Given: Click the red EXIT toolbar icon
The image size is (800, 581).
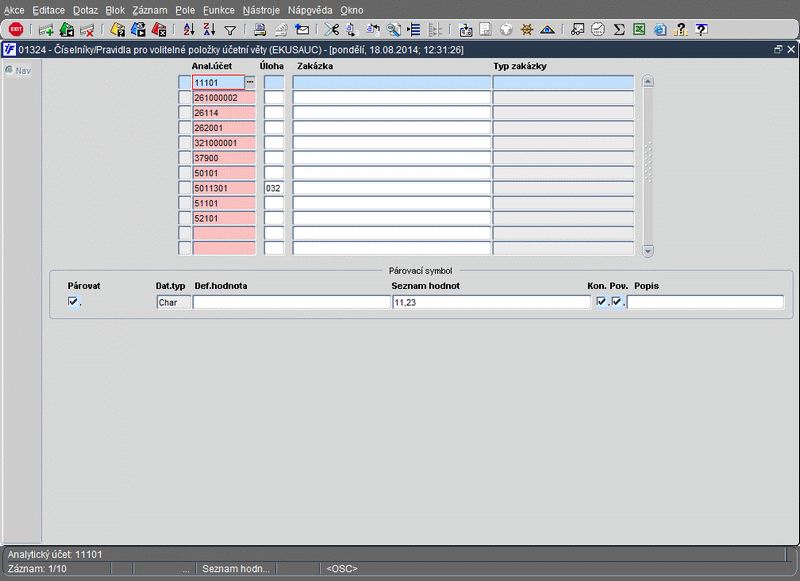Looking at the screenshot, I should click(x=16, y=30).
